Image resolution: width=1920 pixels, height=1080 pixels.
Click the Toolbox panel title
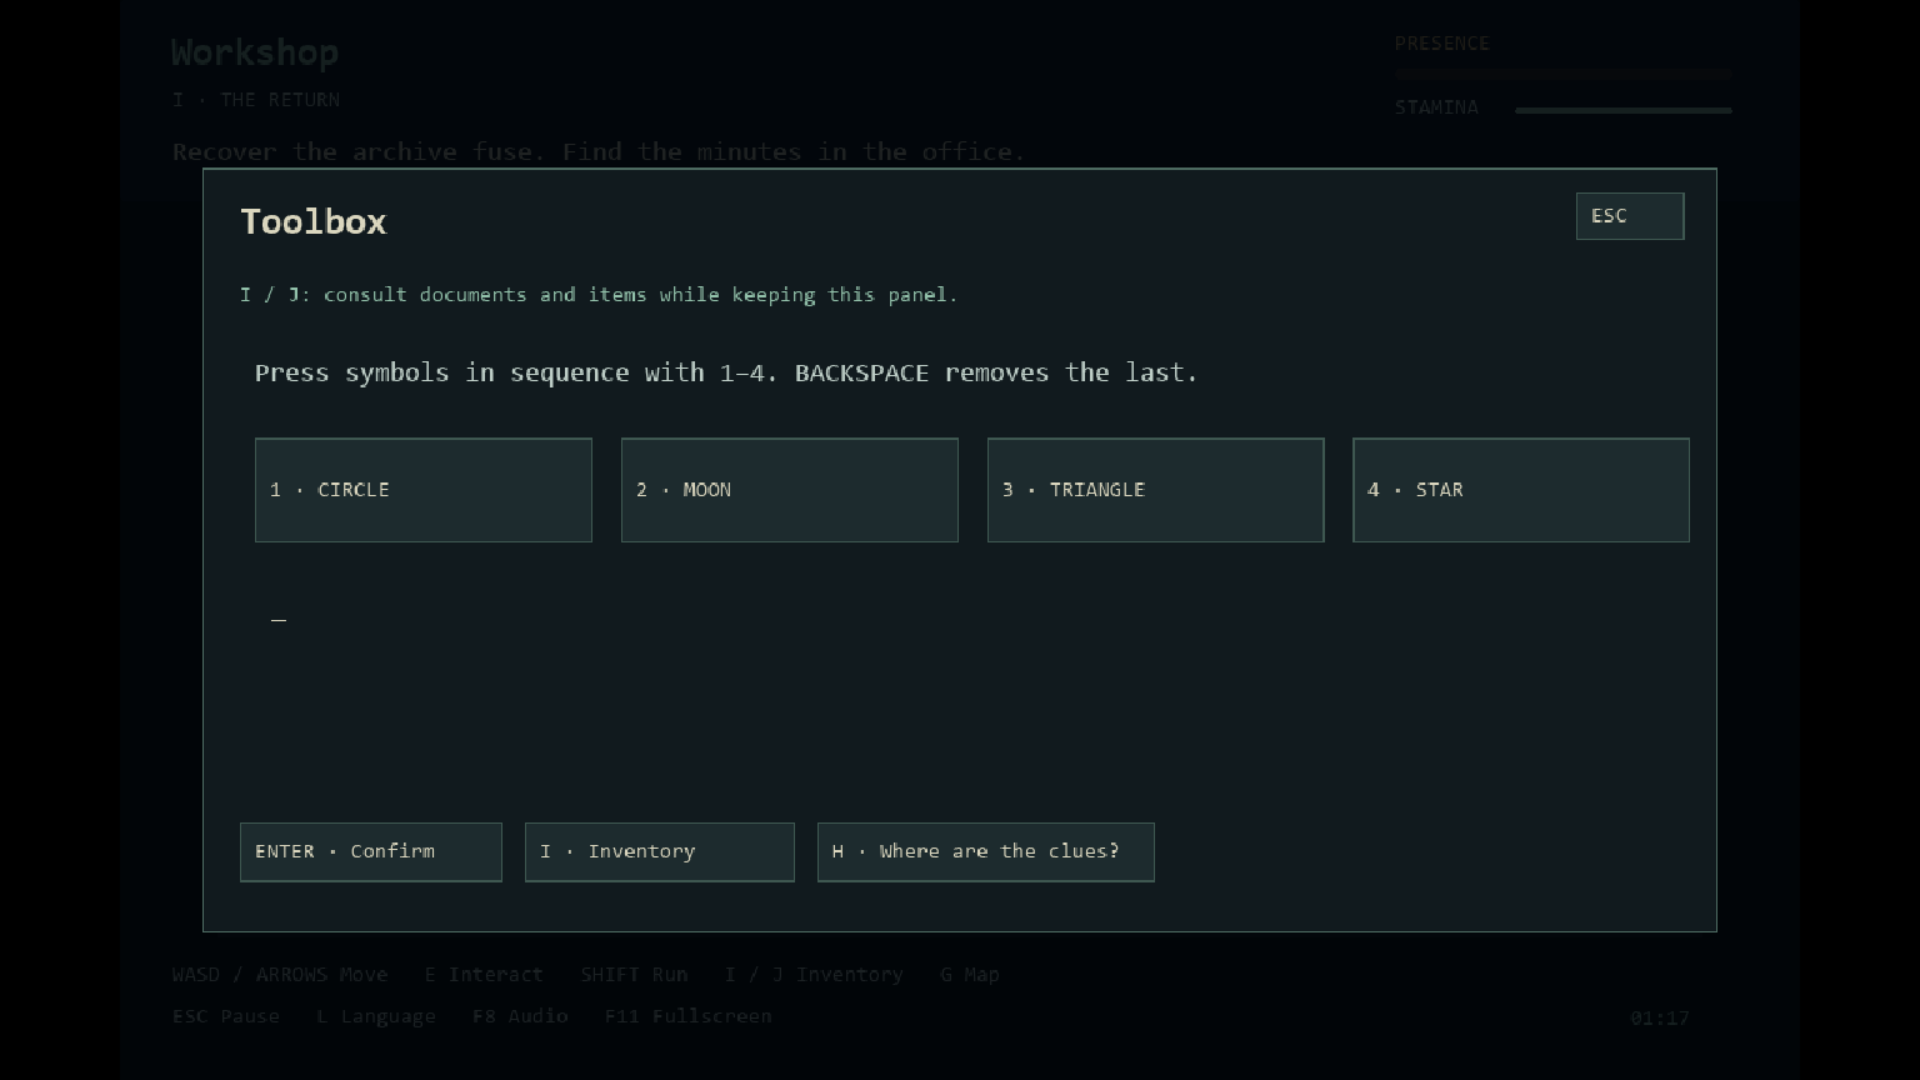(313, 222)
